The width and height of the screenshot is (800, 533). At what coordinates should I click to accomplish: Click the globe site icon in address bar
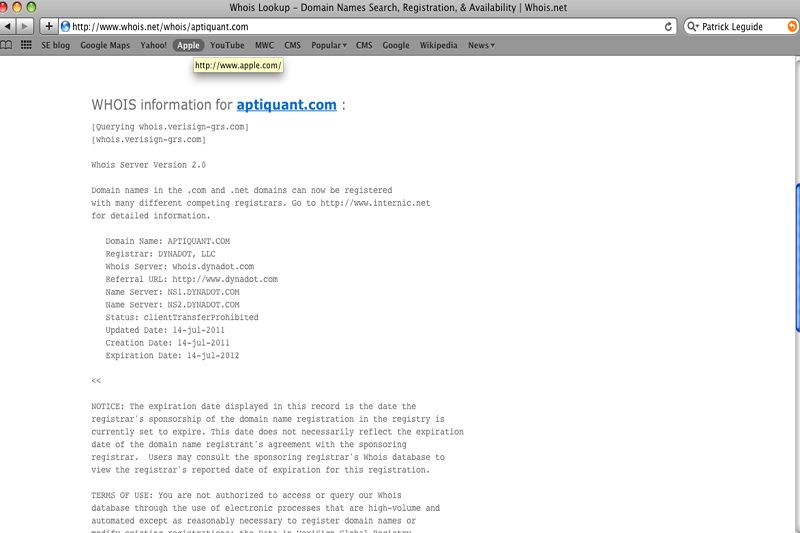coord(65,27)
